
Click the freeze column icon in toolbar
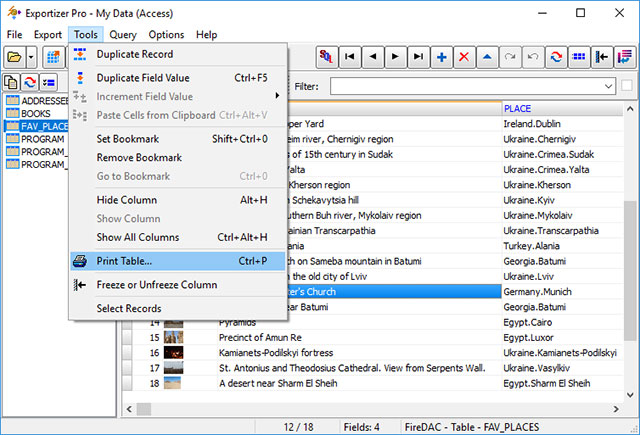[602, 57]
